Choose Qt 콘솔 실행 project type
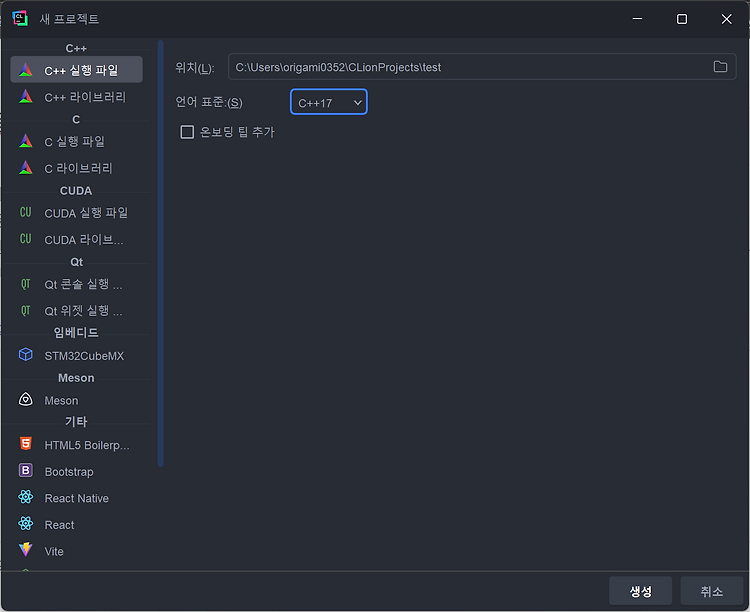 pyautogui.click(x=77, y=284)
